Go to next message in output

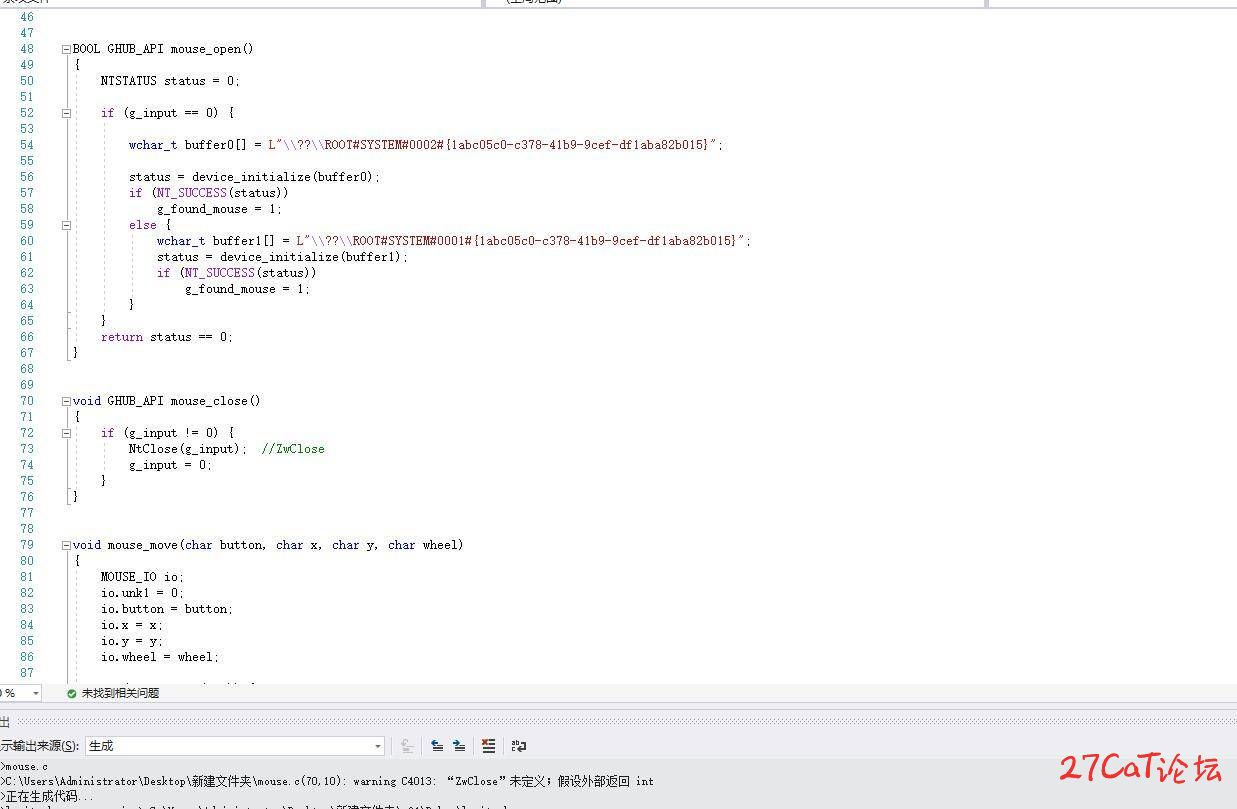point(459,746)
